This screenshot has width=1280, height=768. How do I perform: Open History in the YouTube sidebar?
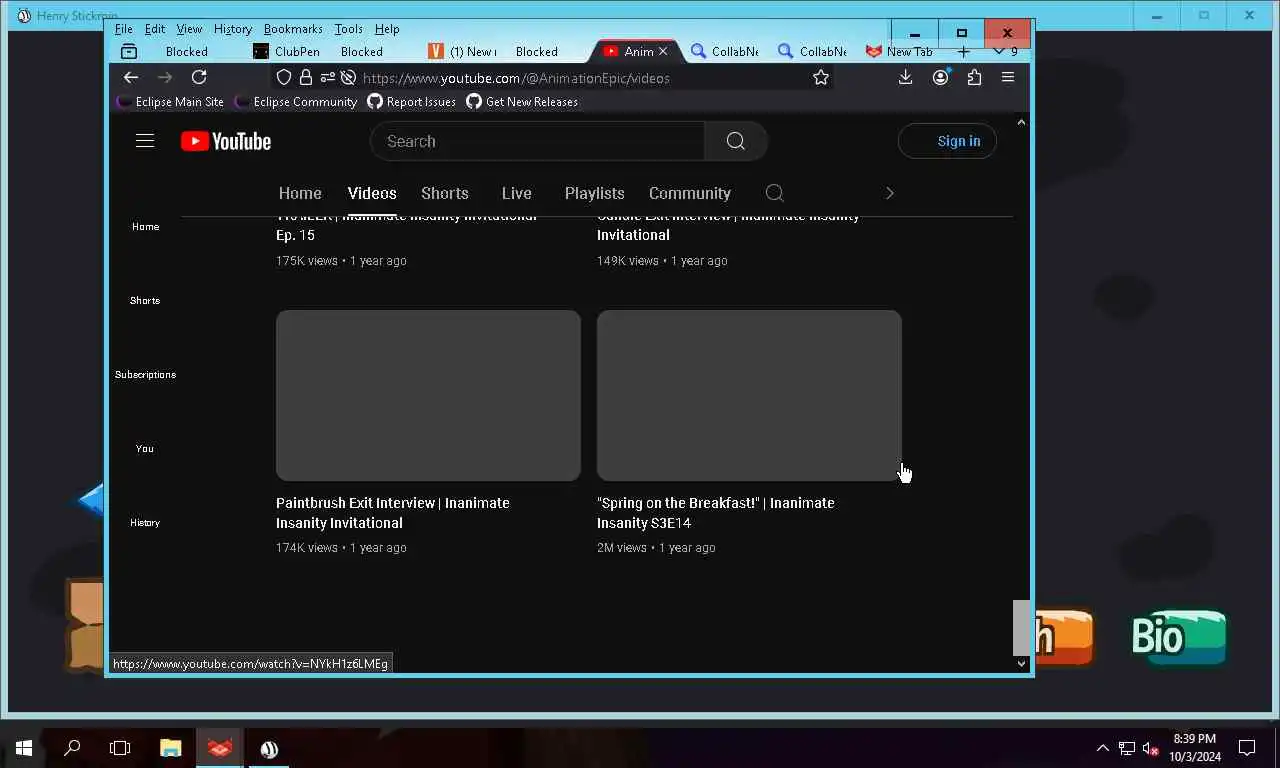pos(145,522)
